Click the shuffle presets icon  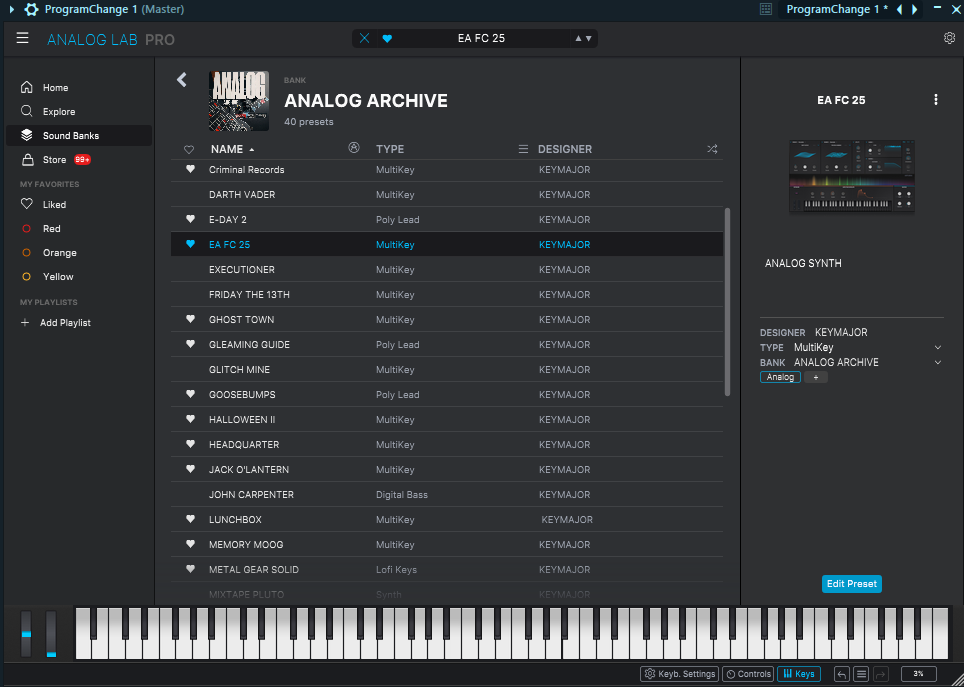pos(711,149)
